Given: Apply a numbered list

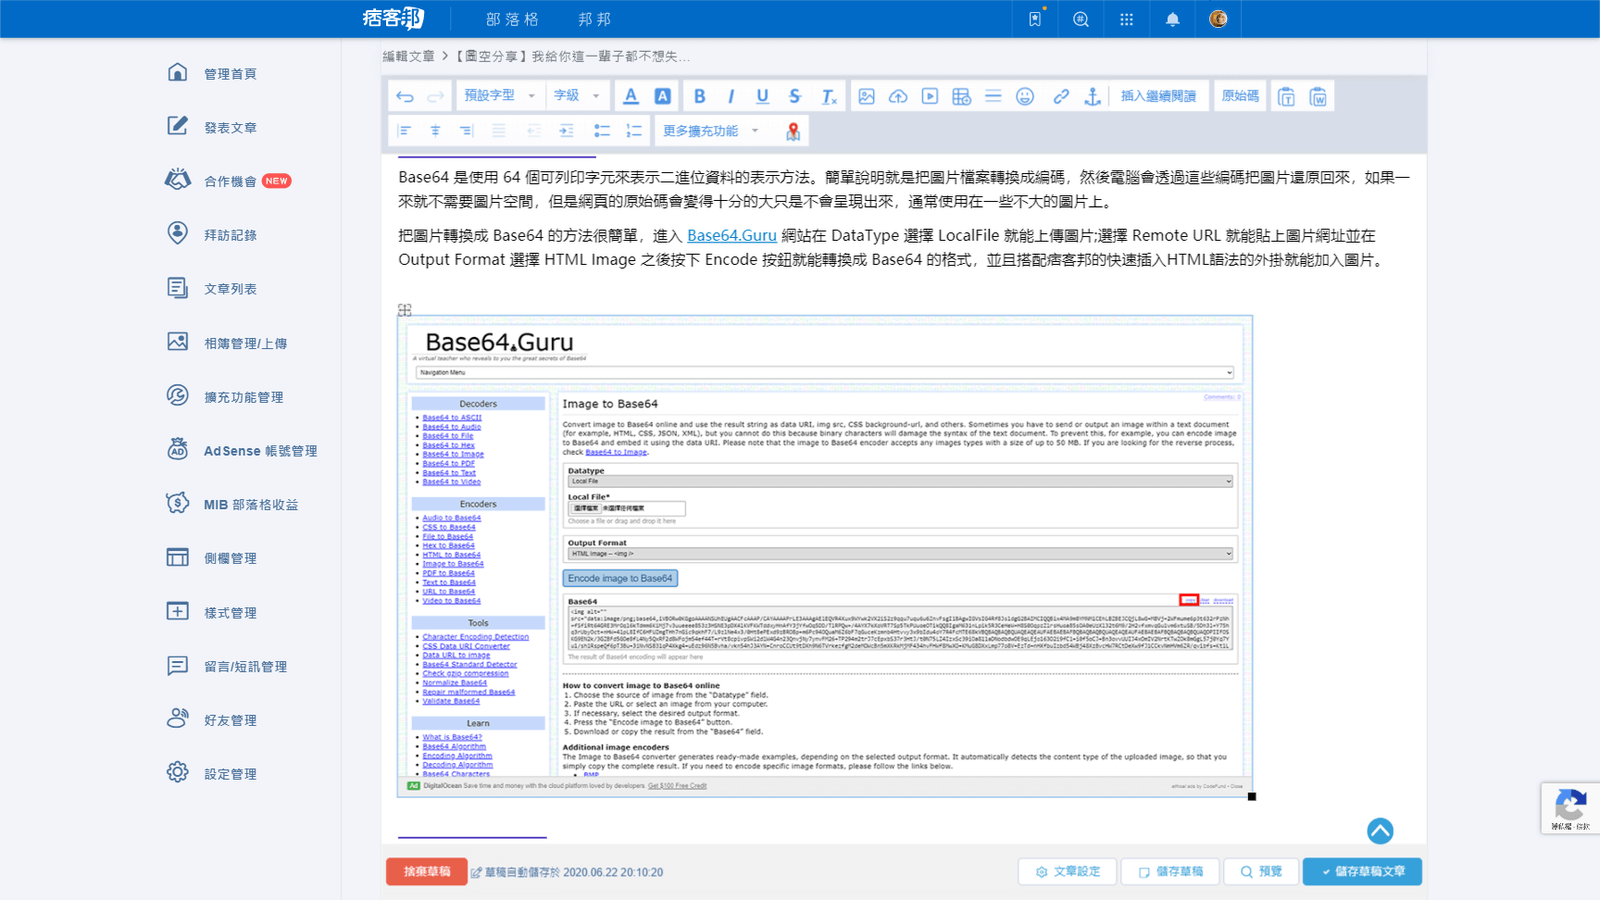Looking at the screenshot, I should [x=633, y=130].
